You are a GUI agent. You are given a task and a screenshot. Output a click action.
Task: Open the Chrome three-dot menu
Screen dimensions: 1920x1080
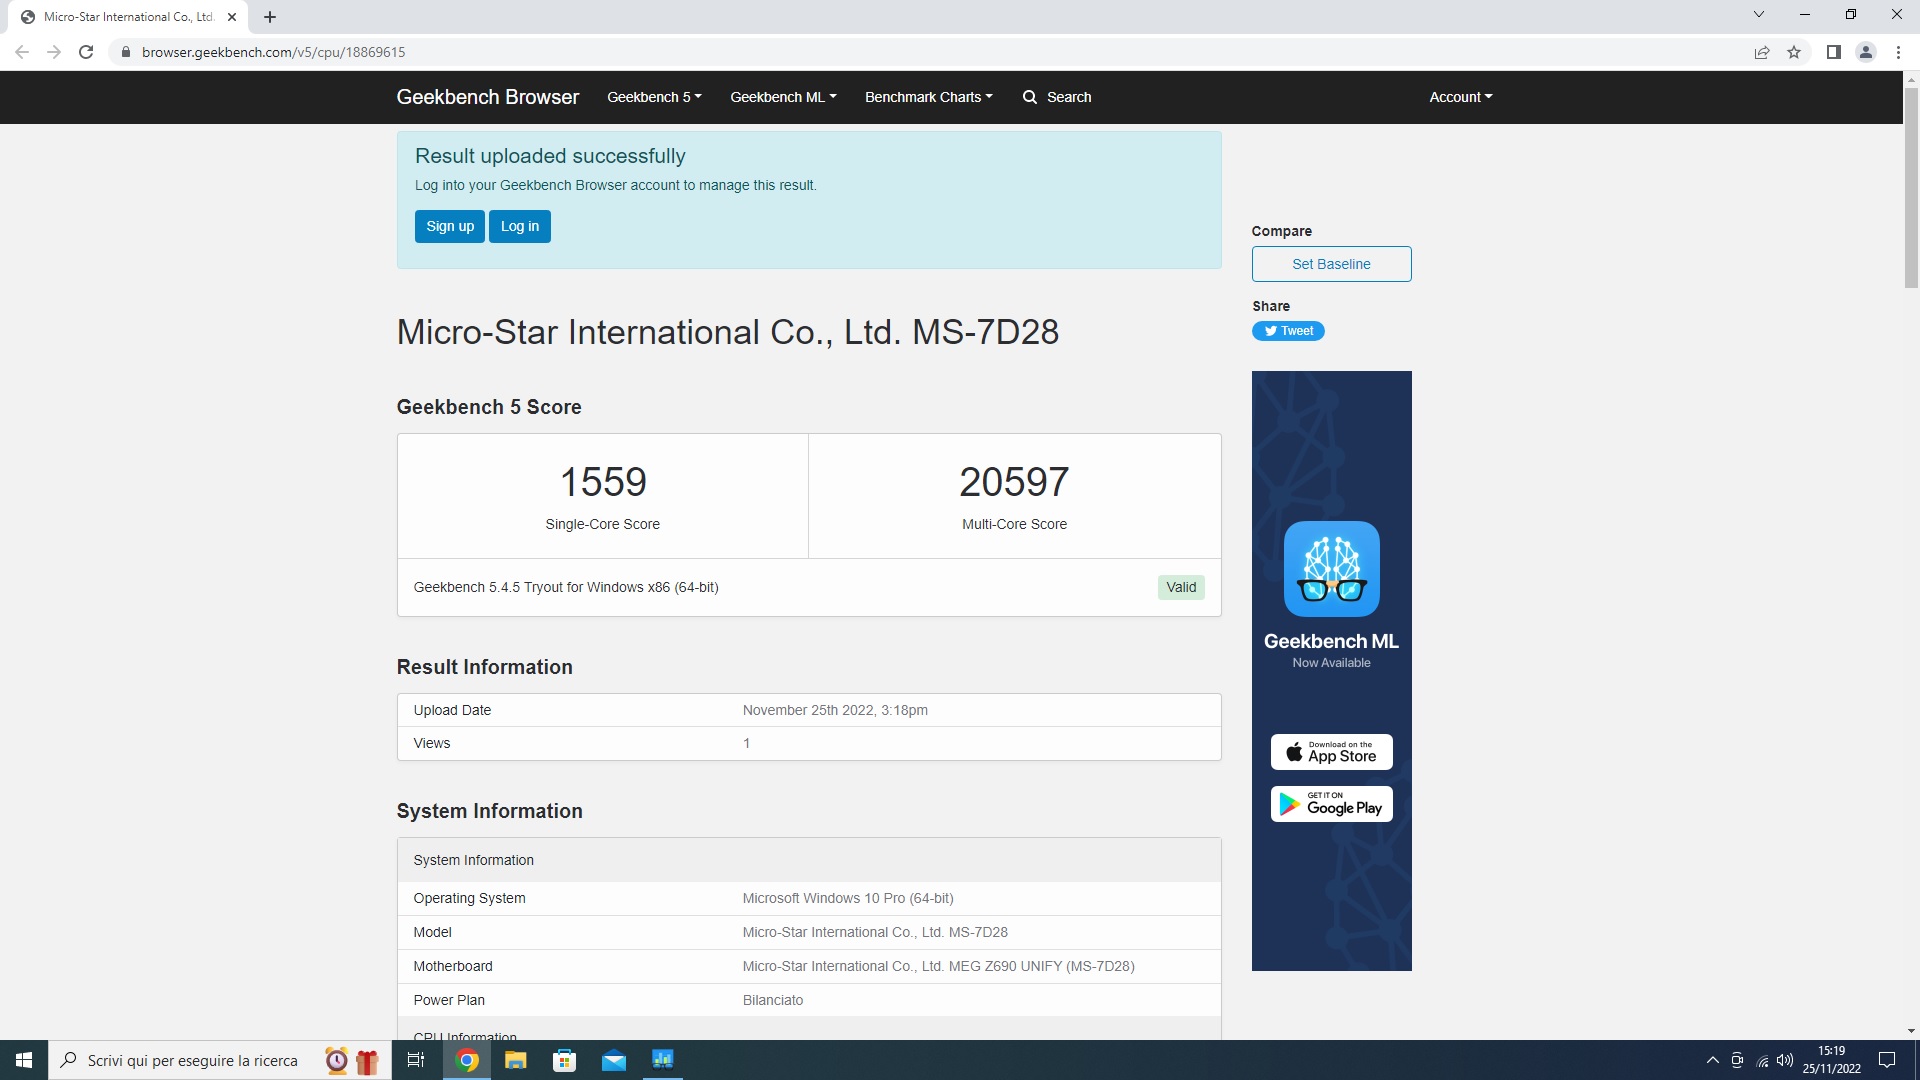(x=1898, y=52)
